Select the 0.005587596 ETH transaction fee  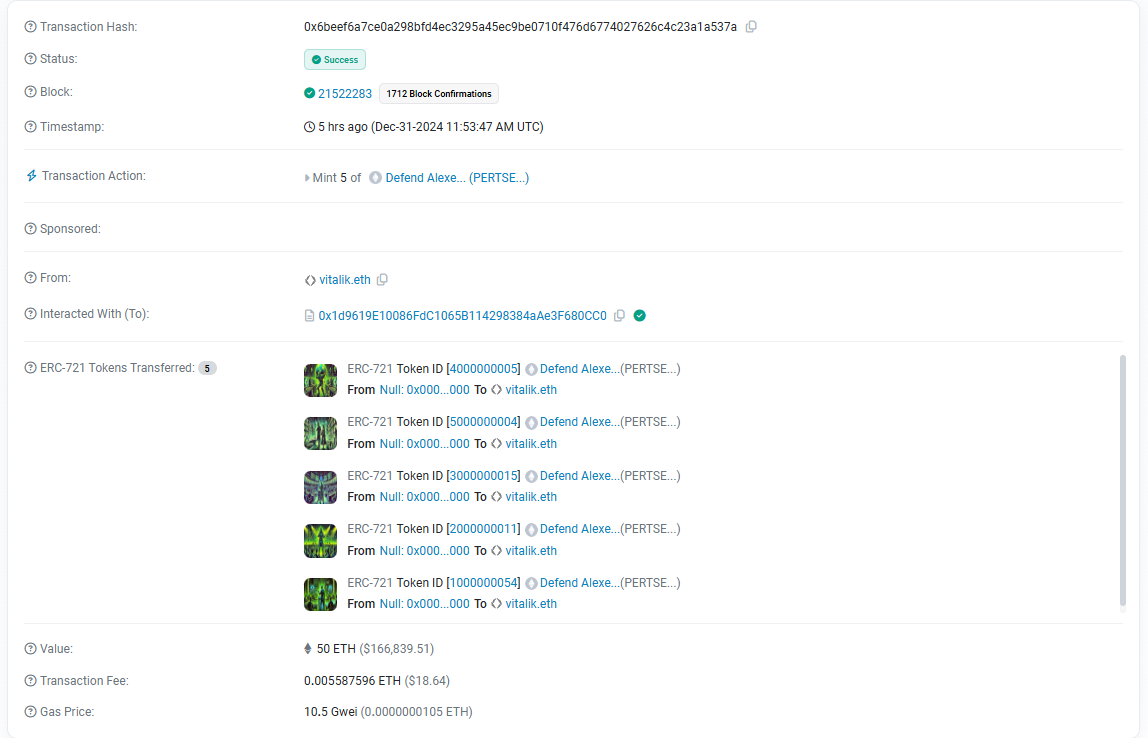point(352,681)
